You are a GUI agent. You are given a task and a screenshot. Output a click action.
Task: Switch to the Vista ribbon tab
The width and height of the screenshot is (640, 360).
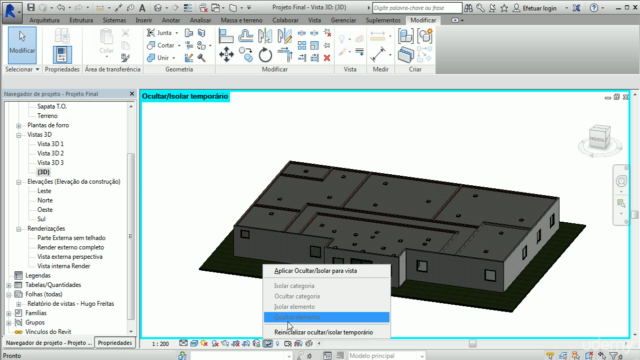[314, 20]
